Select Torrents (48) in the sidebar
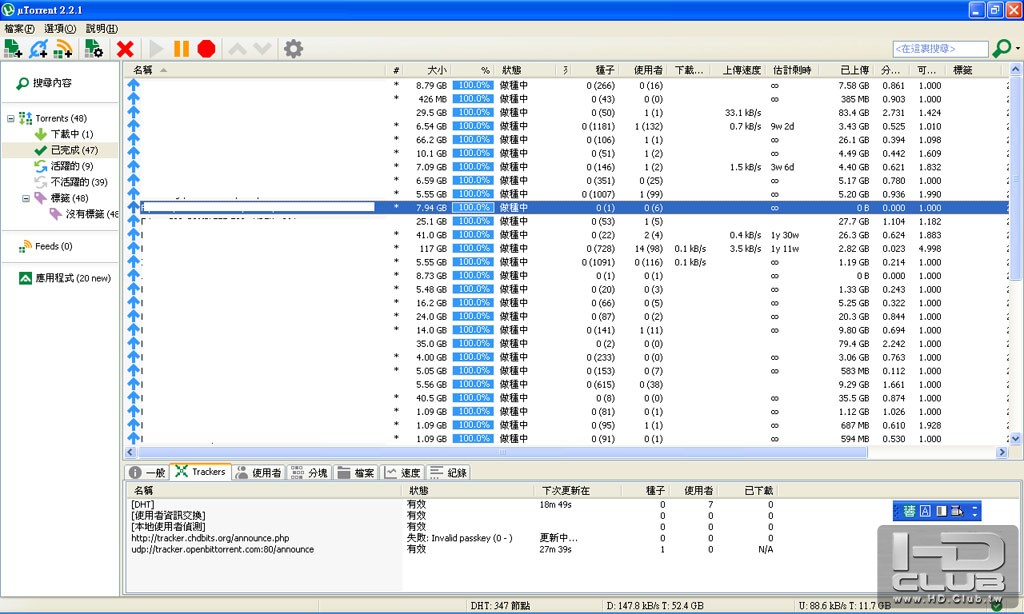The height and width of the screenshot is (614, 1024). 61,118
